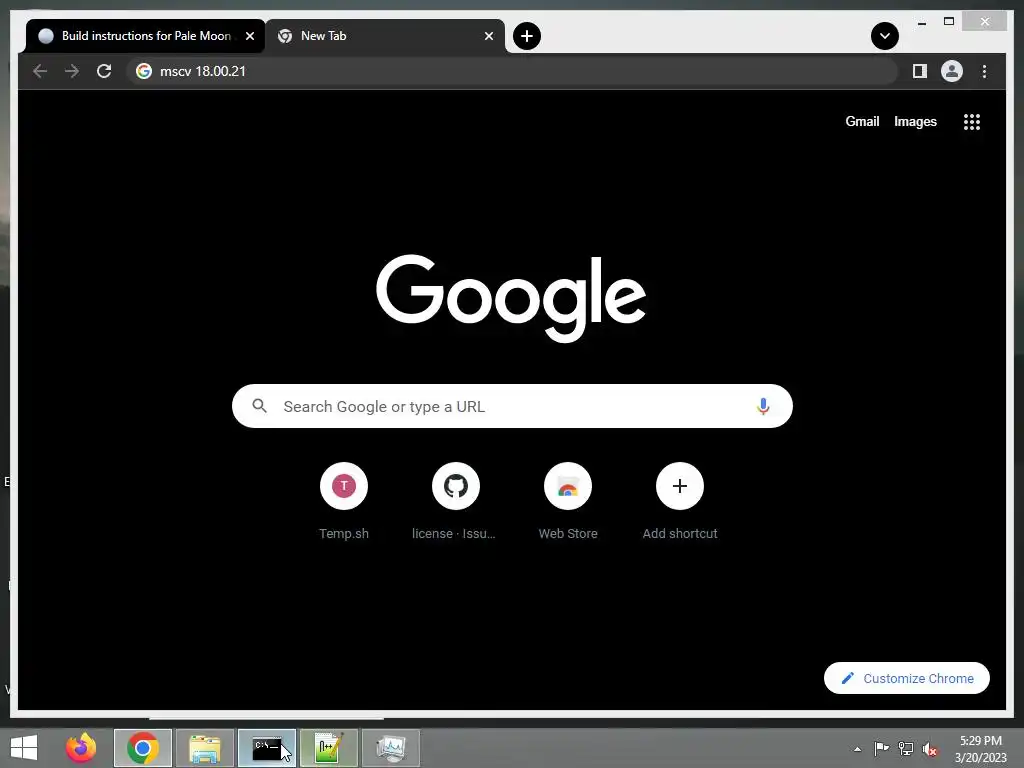Image resolution: width=1024 pixels, height=768 pixels.
Task: Open the Web Store shortcut
Action: pos(568,501)
